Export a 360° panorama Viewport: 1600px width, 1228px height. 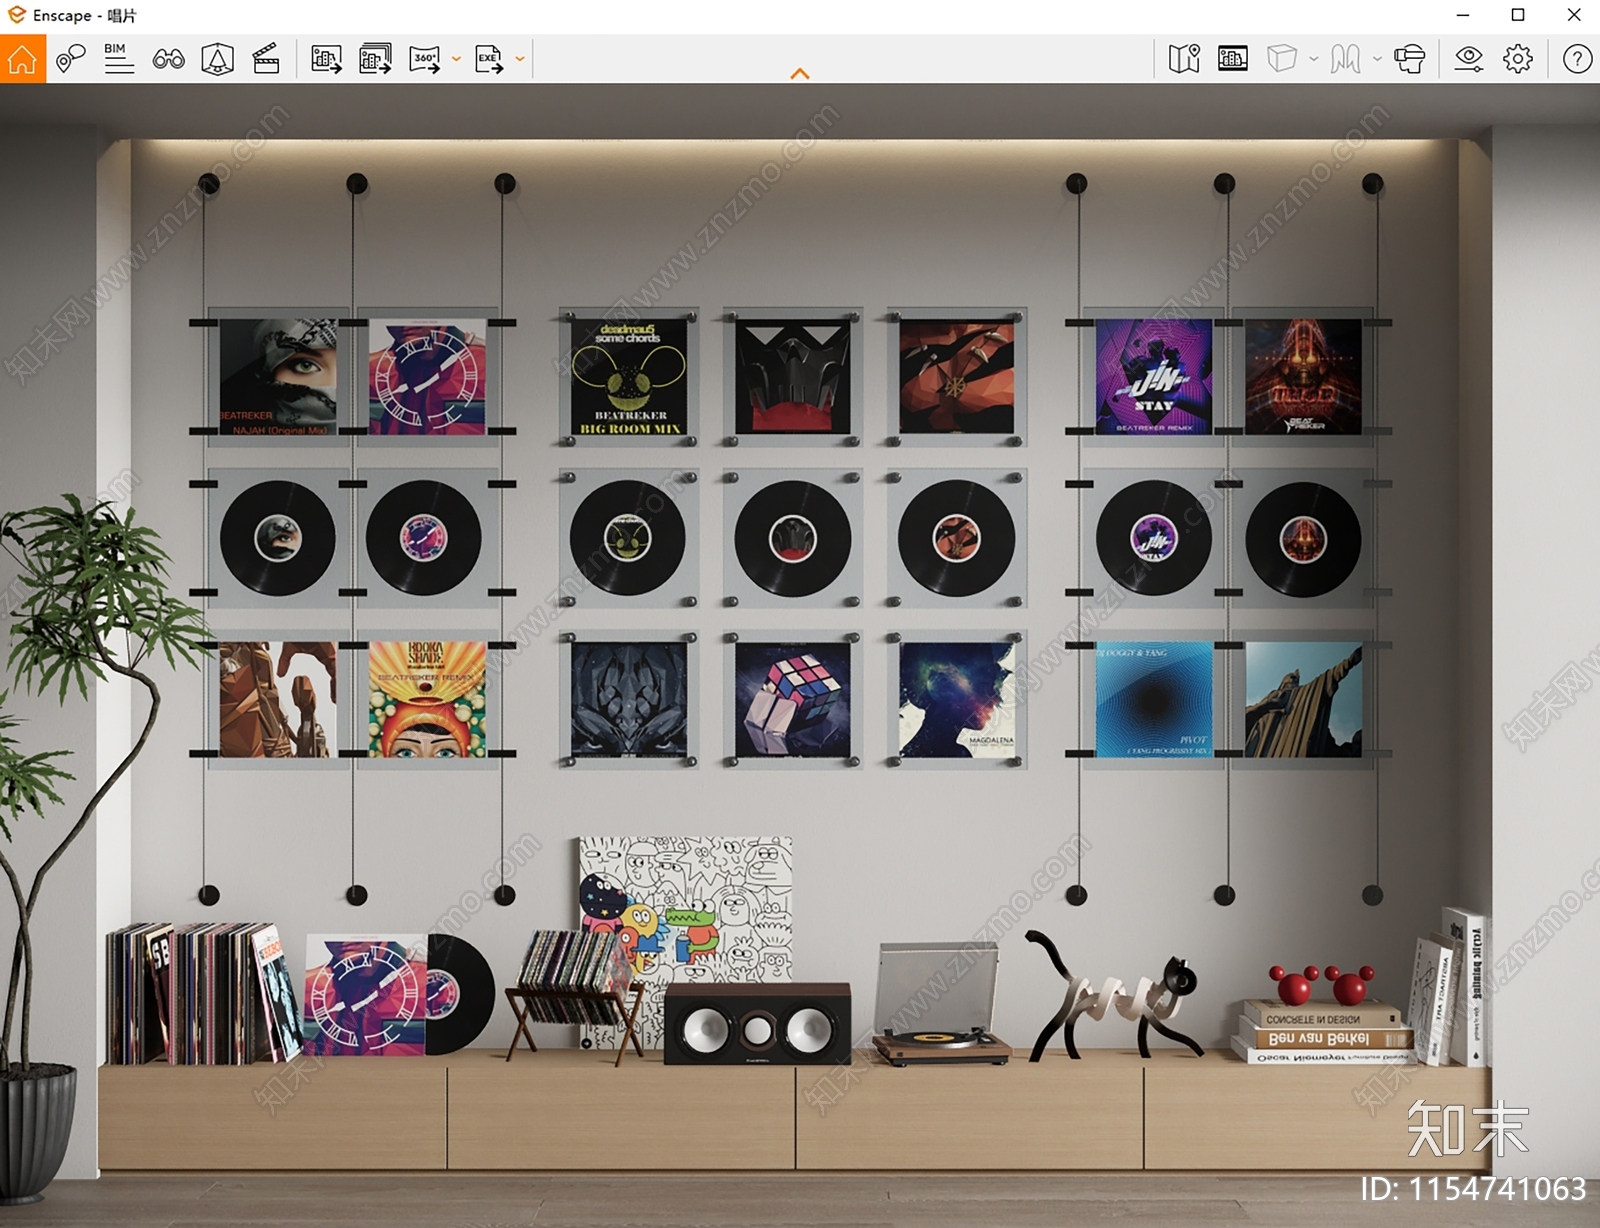pyautogui.click(x=425, y=59)
